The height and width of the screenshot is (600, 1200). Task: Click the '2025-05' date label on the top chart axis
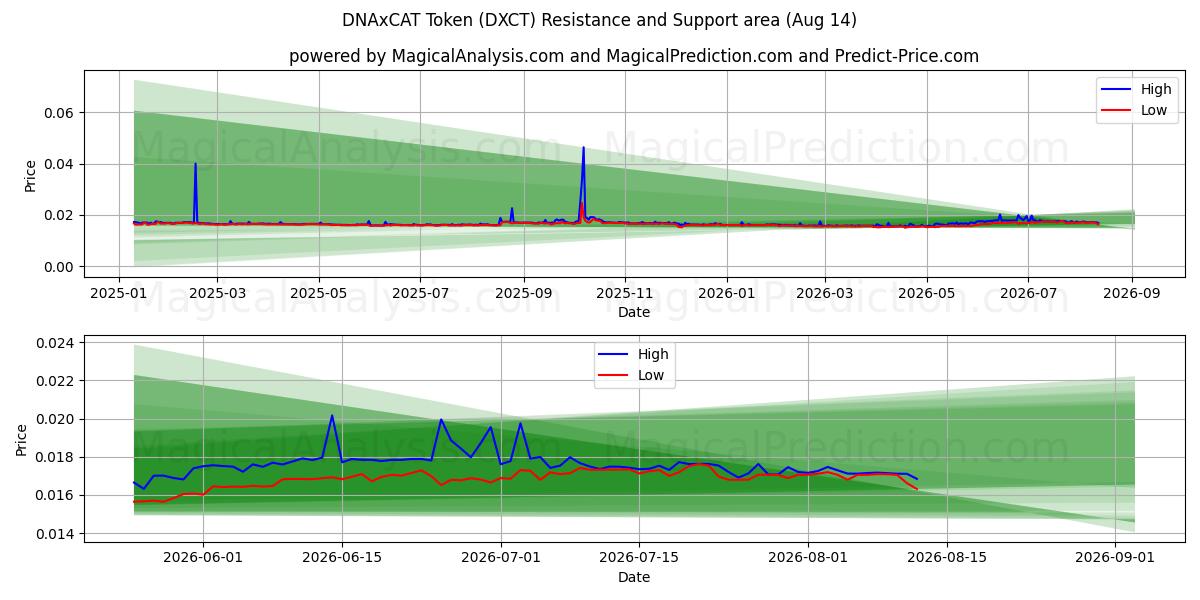tap(319, 295)
